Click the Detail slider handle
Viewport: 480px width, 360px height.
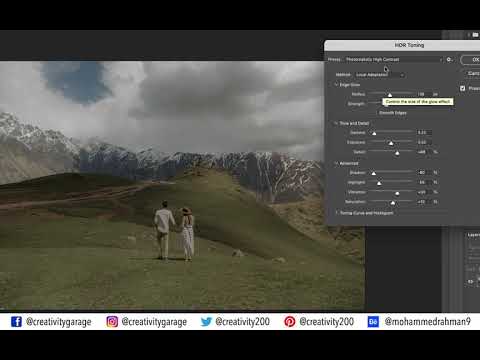click(397, 153)
